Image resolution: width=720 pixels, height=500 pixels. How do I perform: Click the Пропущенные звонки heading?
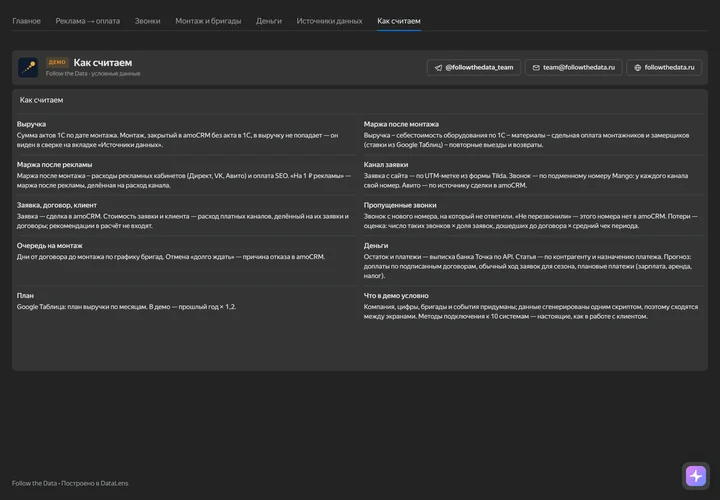click(x=400, y=205)
